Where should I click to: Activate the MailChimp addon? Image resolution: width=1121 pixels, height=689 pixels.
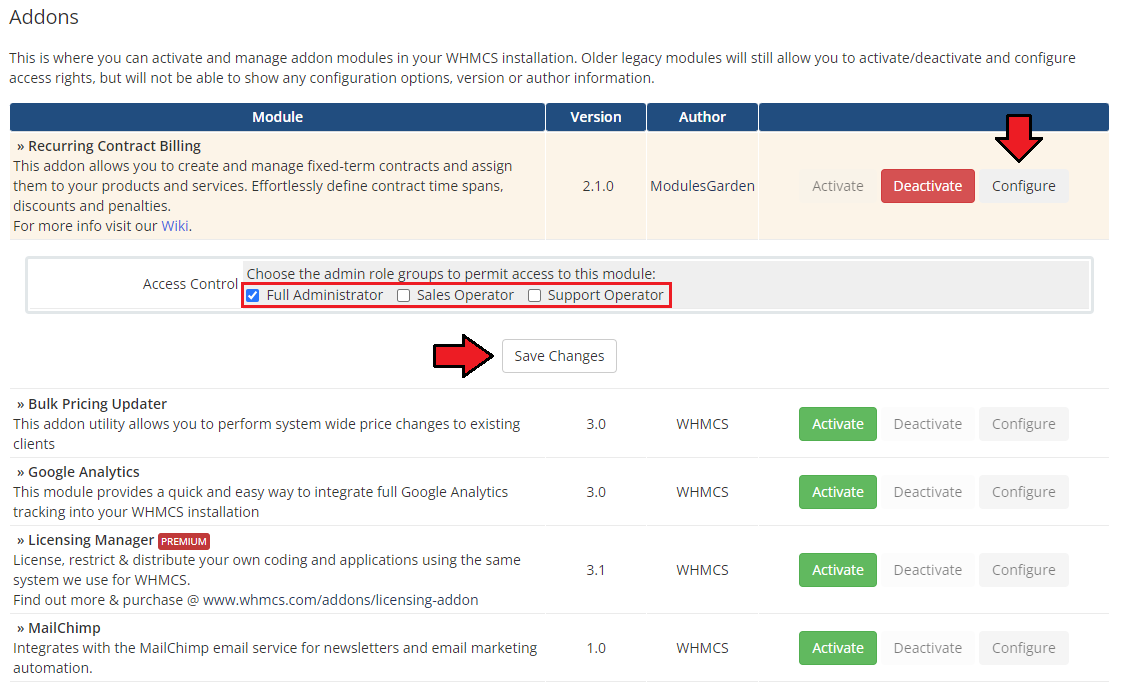click(838, 648)
